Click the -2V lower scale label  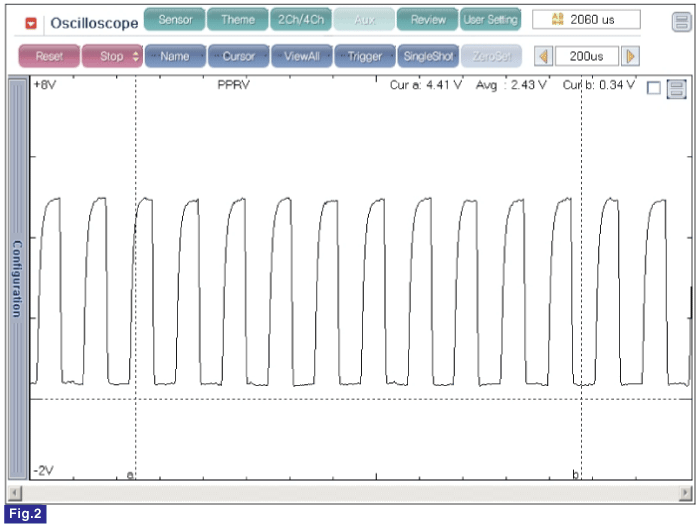point(43,470)
